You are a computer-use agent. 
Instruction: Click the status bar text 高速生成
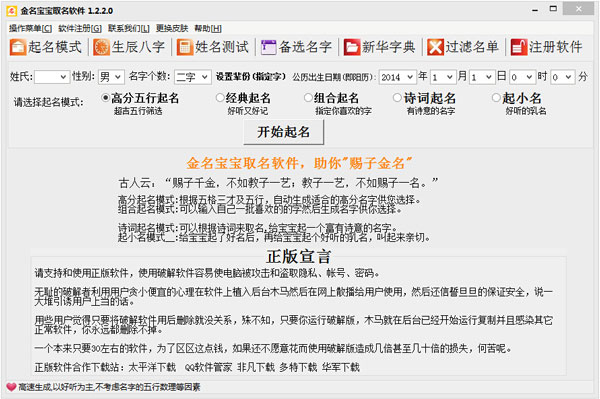pos(109,387)
